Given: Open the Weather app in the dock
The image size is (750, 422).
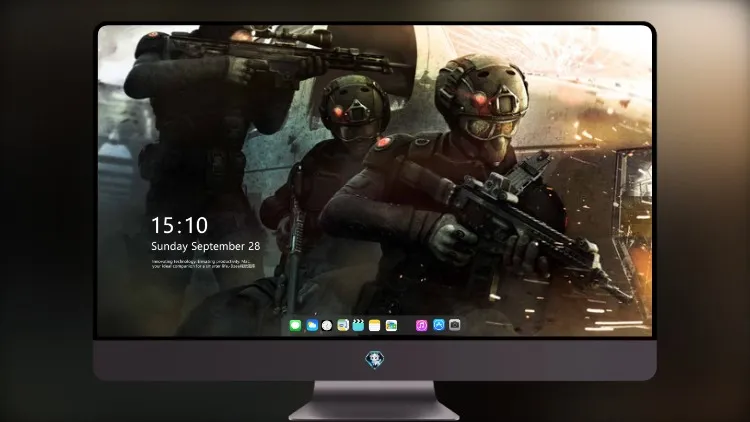Looking at the screenshot, I should (x=312, y=325).
